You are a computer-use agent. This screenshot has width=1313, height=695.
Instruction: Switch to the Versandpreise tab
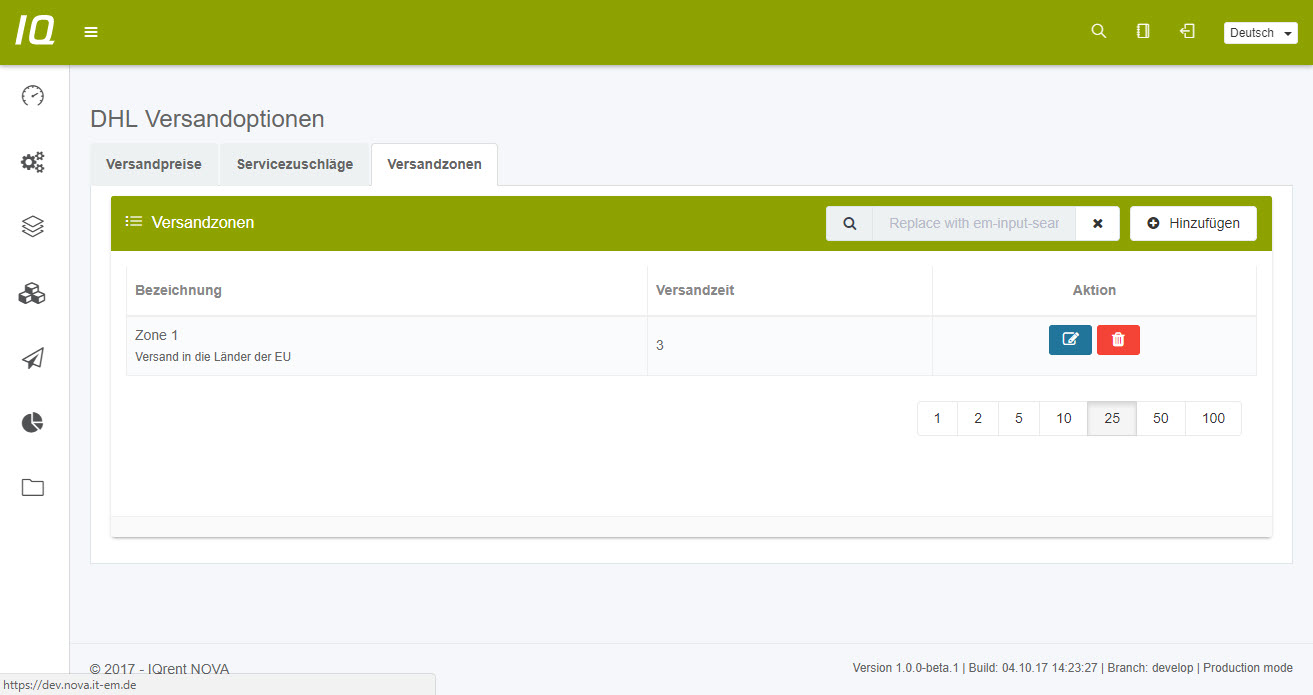coord(154,165)
